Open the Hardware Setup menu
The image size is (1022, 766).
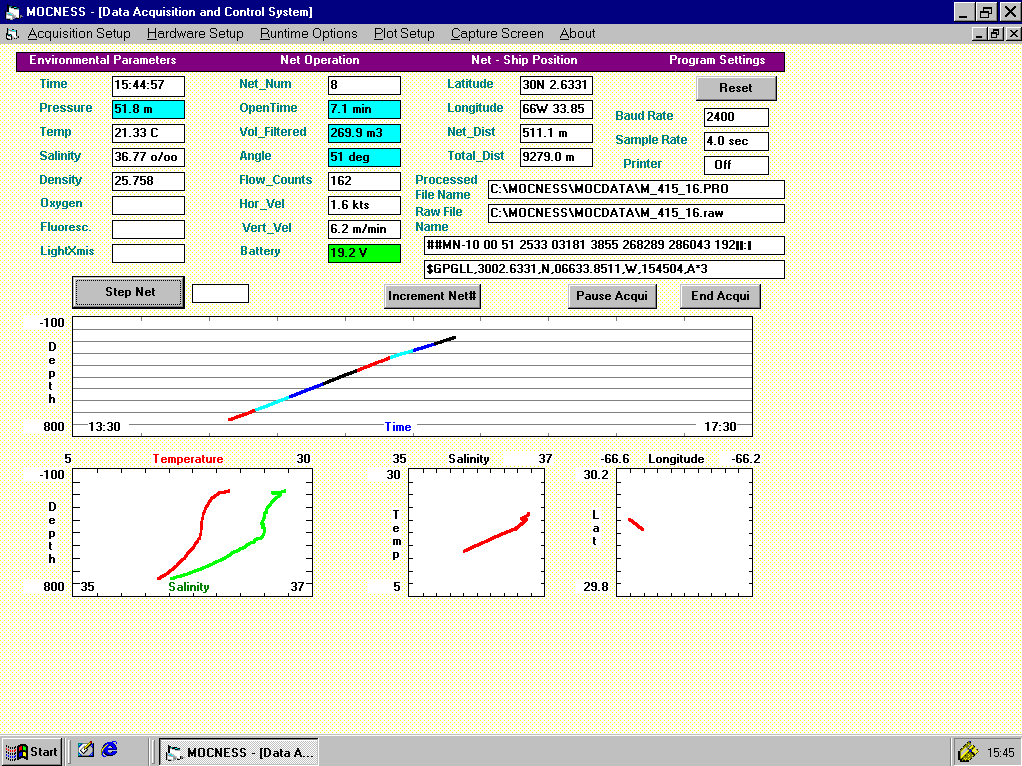(195, 34)
